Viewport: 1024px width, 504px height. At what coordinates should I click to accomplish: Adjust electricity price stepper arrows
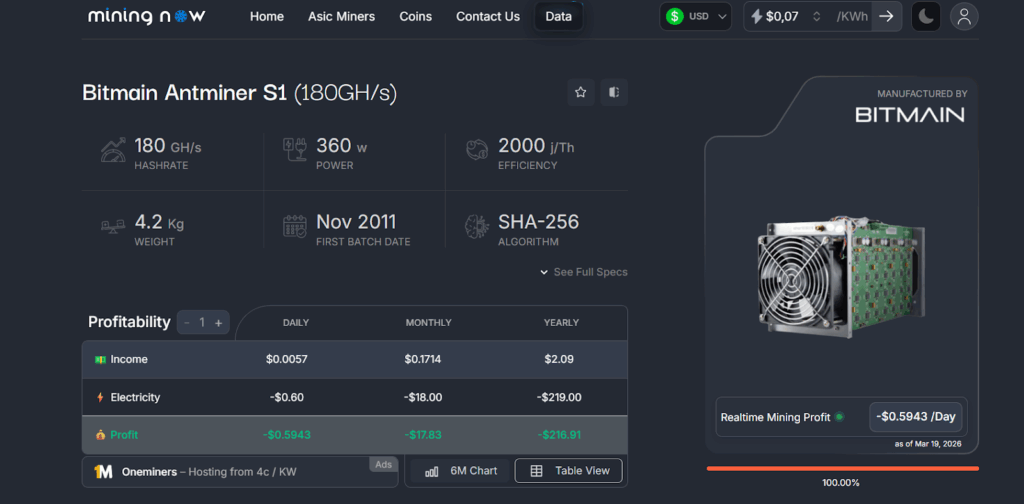pos(817,16)
